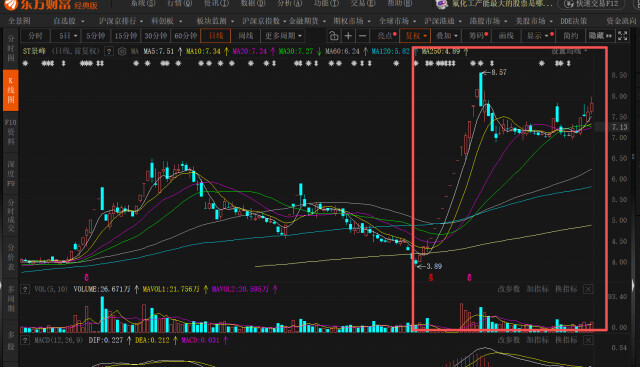Select the 日线 daily tab
640x367 pixels.
(x=216, y=36)
